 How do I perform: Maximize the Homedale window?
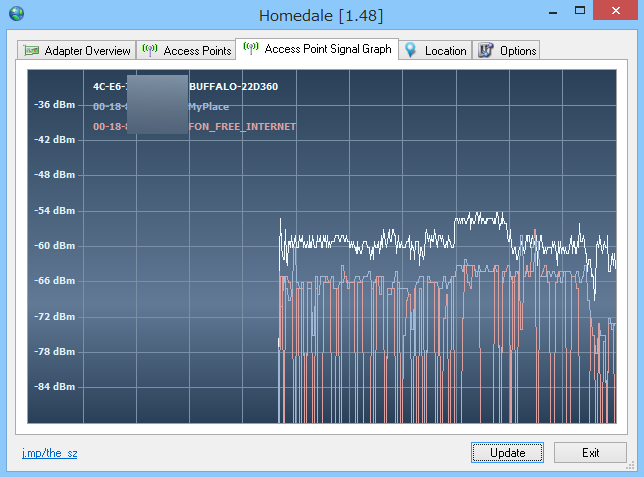pyautogui.click(x=580, y=11)
